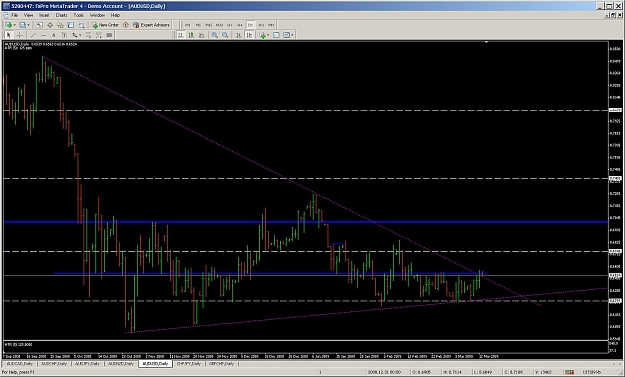Click the chart shift triangle marker
The width and height of the screenshot is (625, 377).
[486, 42]
